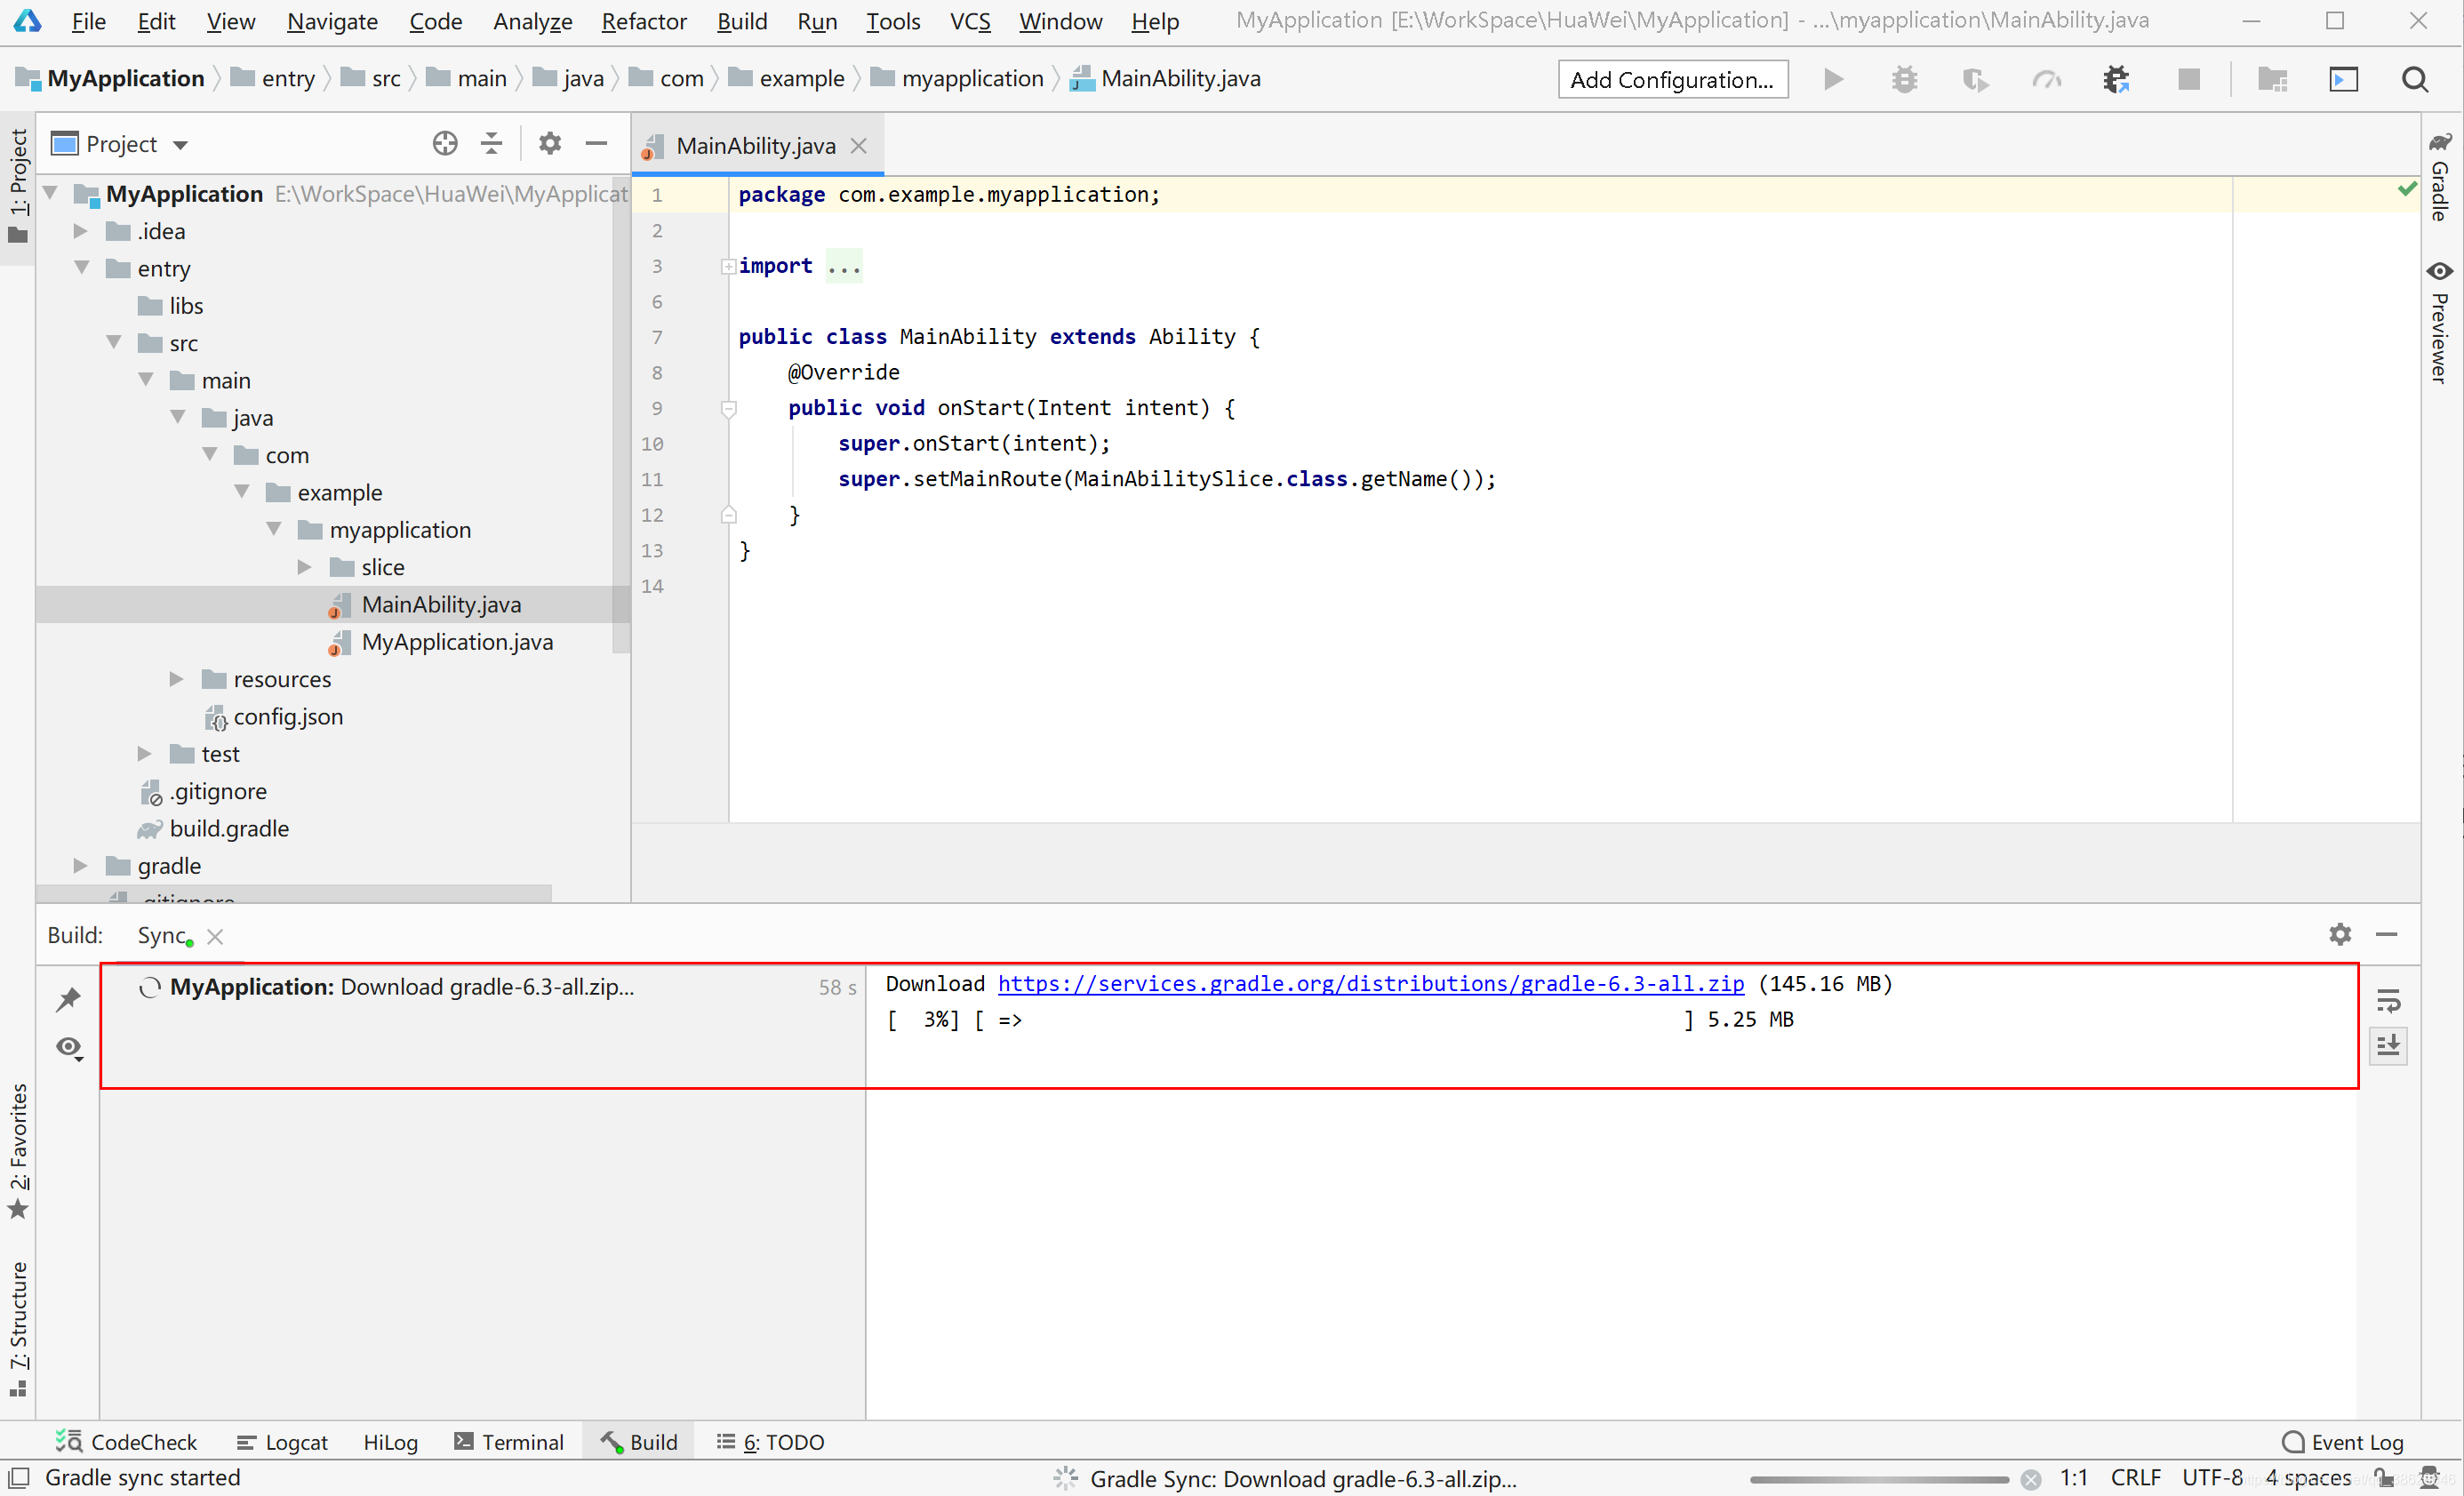2464x1496 pixels.
Task: Click the Gradle sync progress bar
Action: point(1878,1479)
